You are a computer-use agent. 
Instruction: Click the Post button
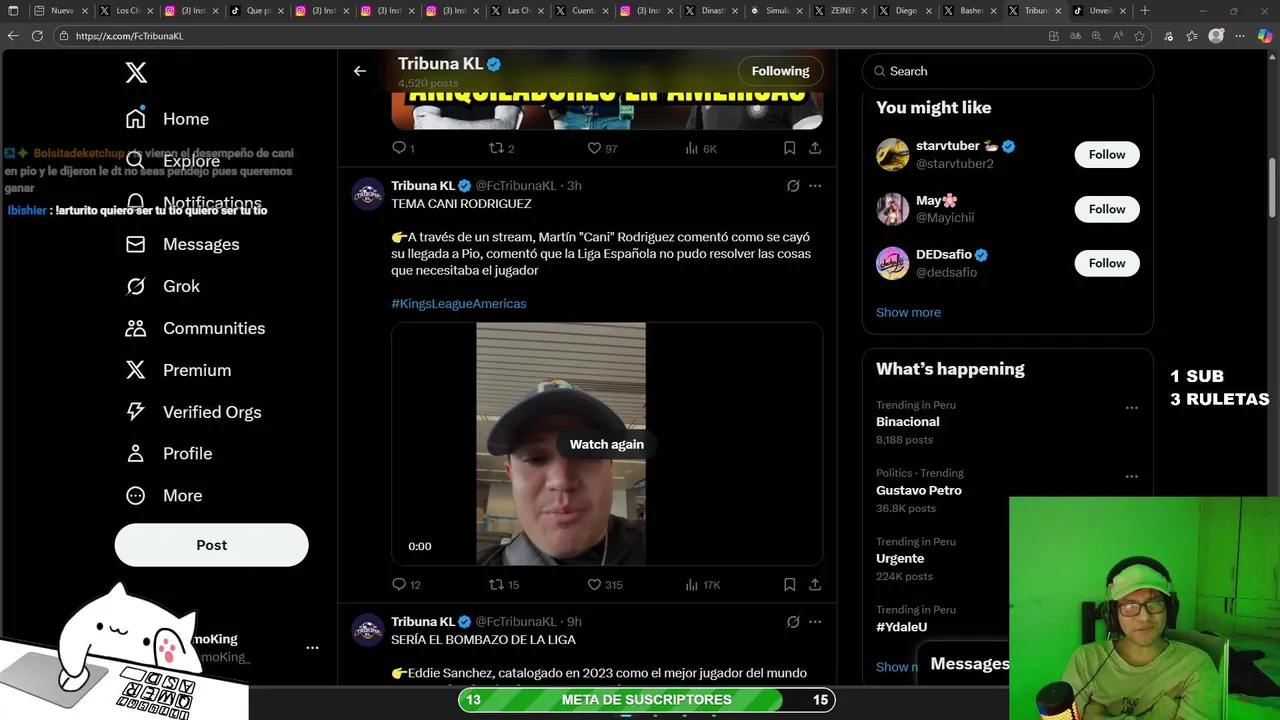coord(211,545)
